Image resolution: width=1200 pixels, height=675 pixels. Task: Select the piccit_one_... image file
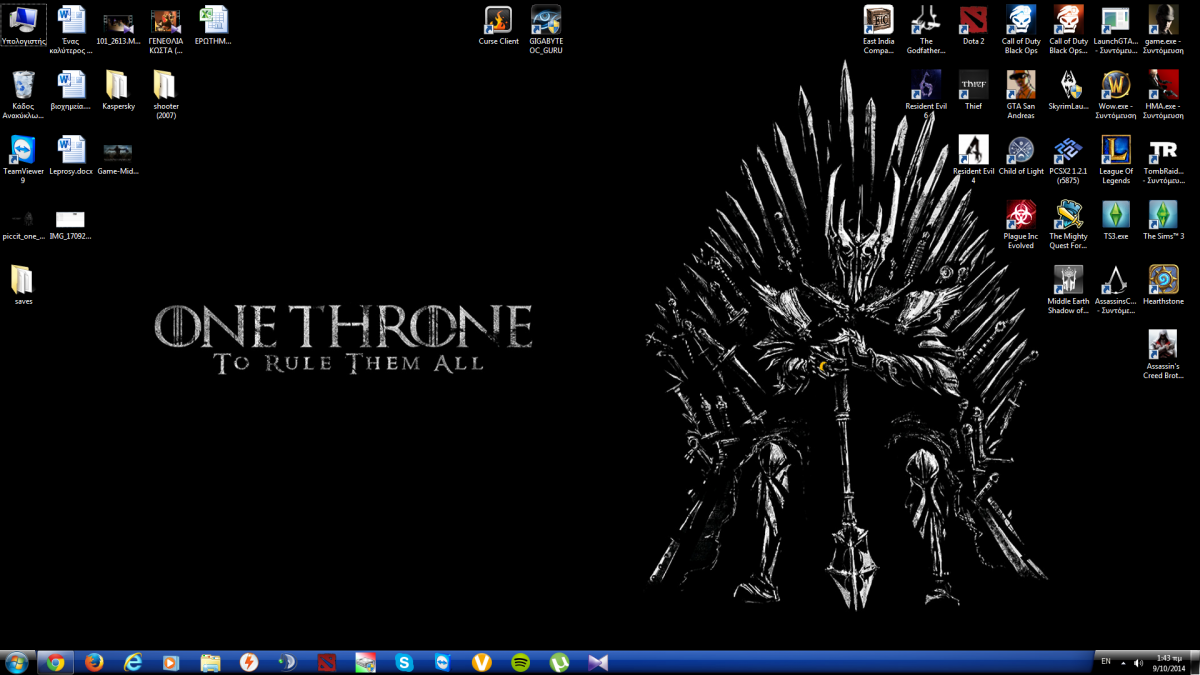pyautogui.click(x=23, y=226)
